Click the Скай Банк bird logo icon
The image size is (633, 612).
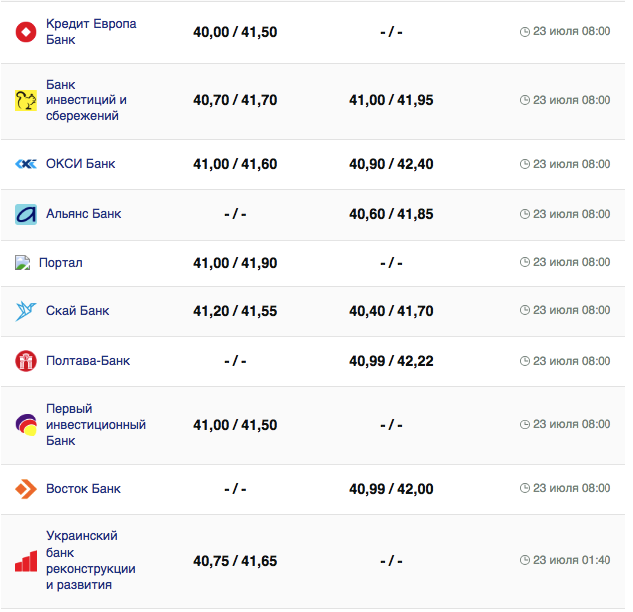(x=26, y=311)
